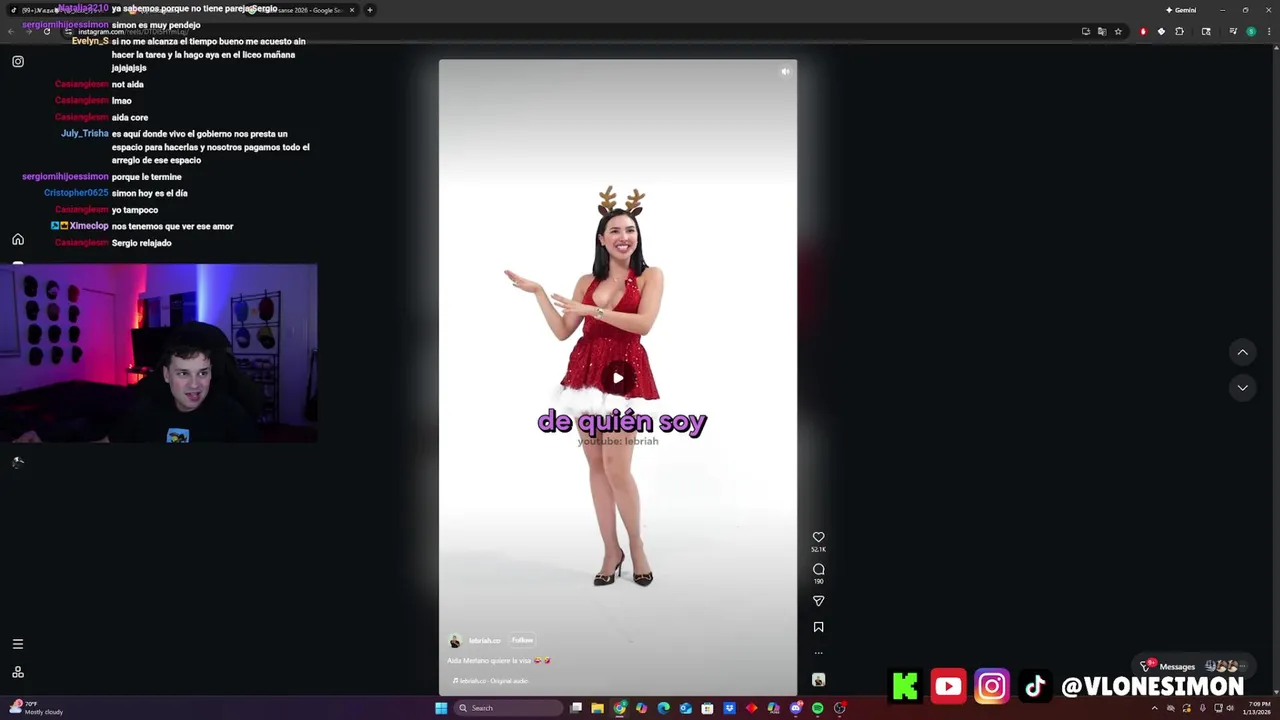Go to the next reel with down chevron
Screen dimensions: 1280x720
[x=1242, y=387]
